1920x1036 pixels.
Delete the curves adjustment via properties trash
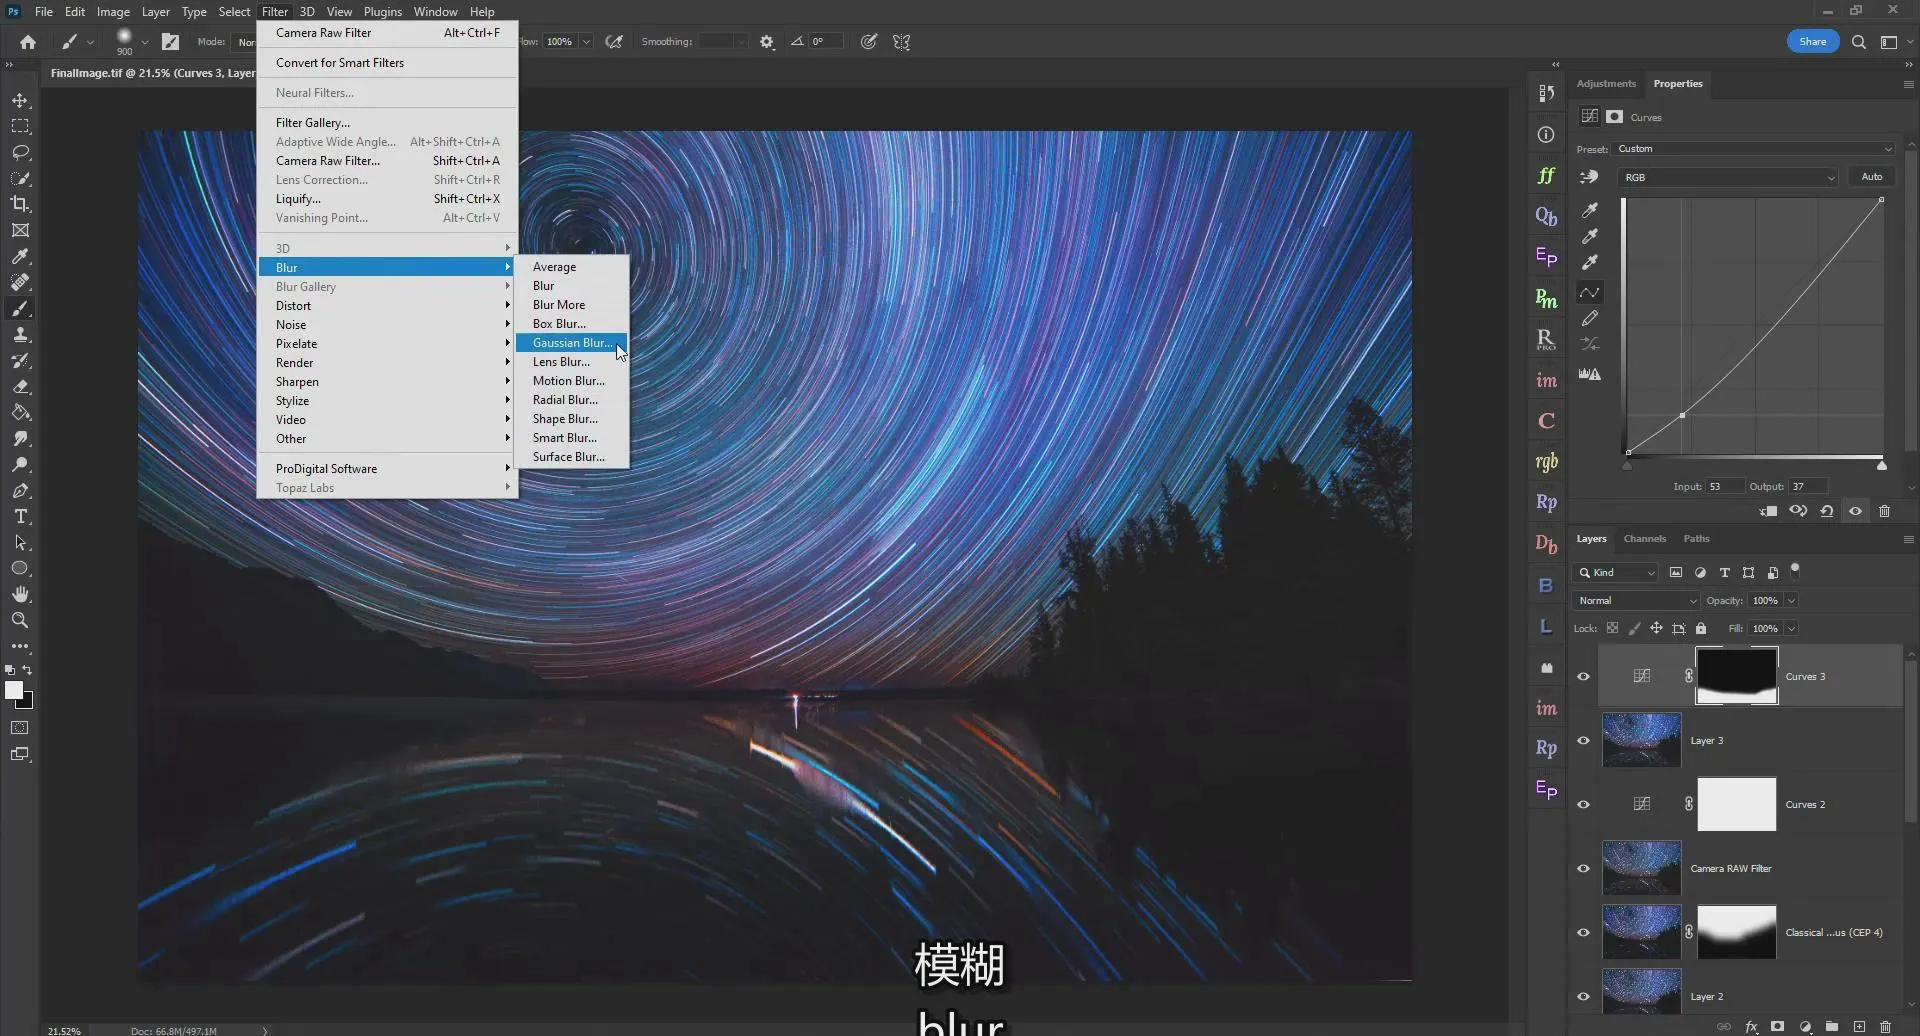coord(1884,511)
